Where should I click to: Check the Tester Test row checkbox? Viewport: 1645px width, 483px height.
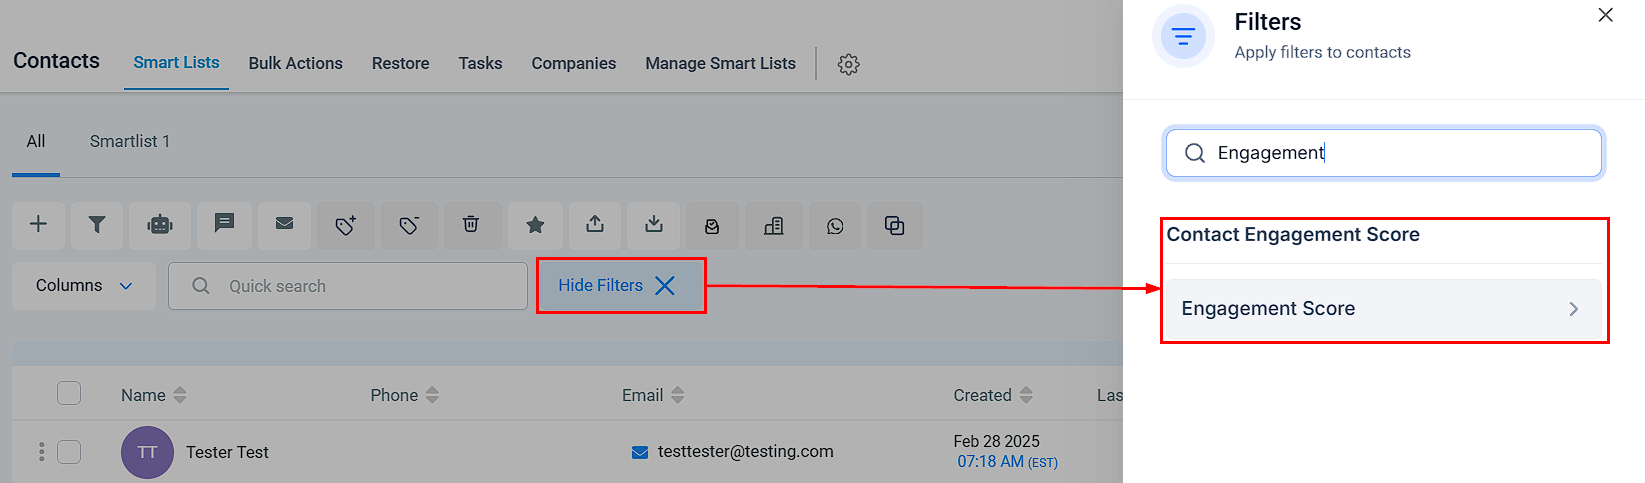(x=69, y=452)
